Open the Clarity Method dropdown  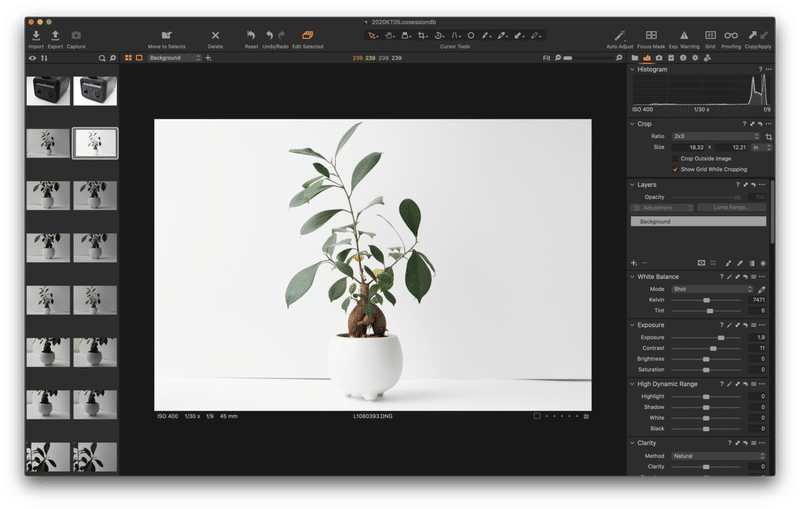[719, 456]
